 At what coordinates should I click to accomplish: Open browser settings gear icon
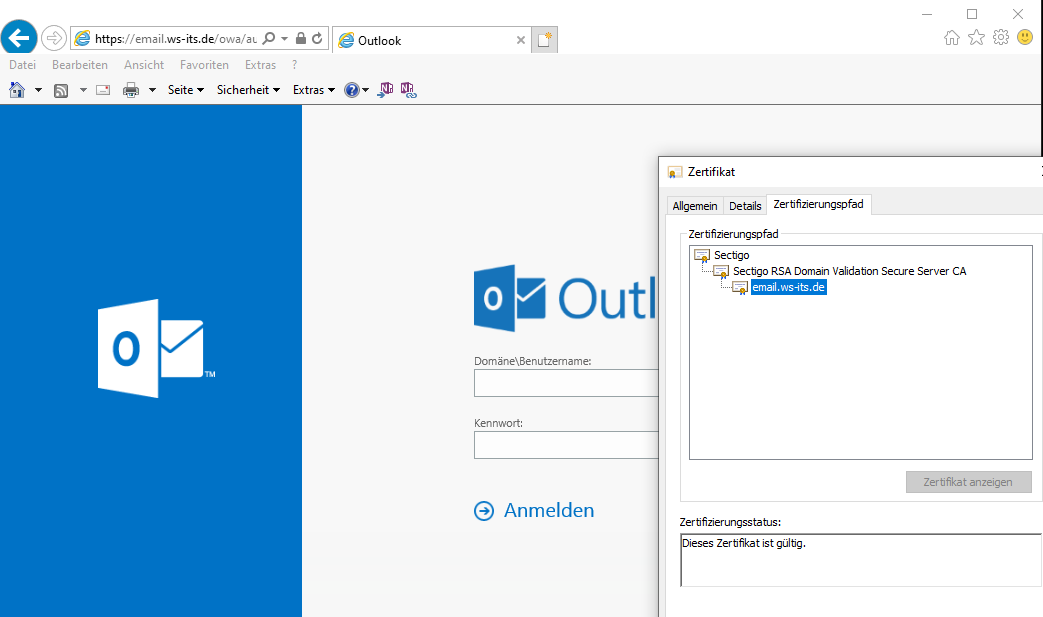coord(1001,37)
